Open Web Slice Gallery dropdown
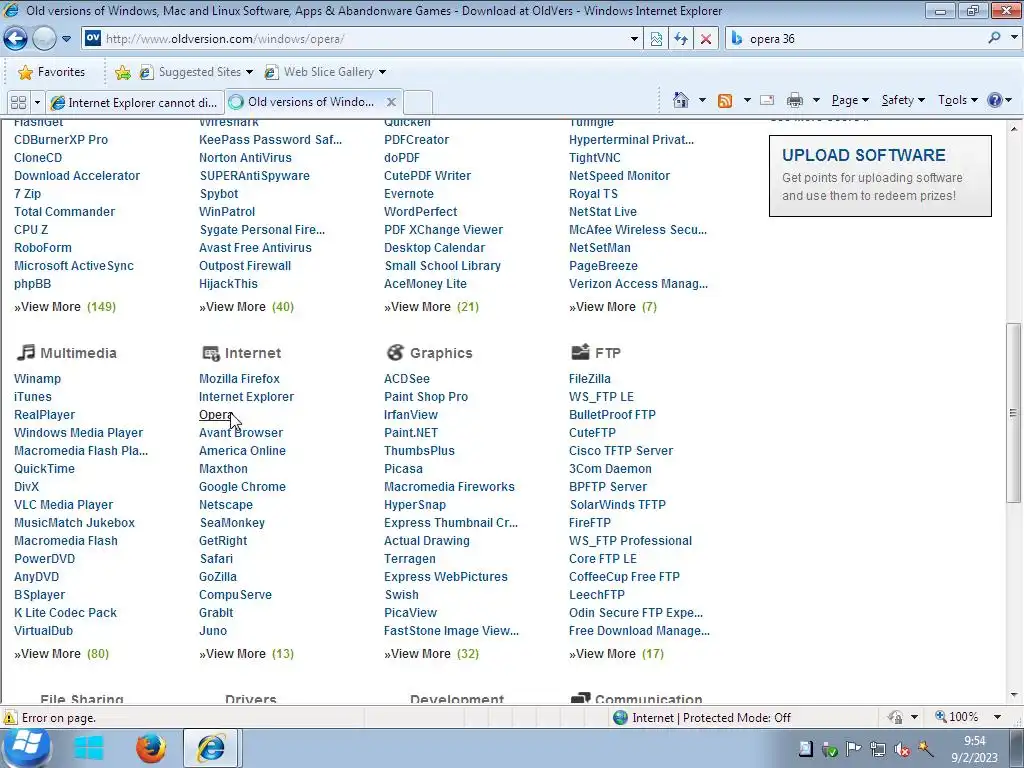 pos(383,72)
